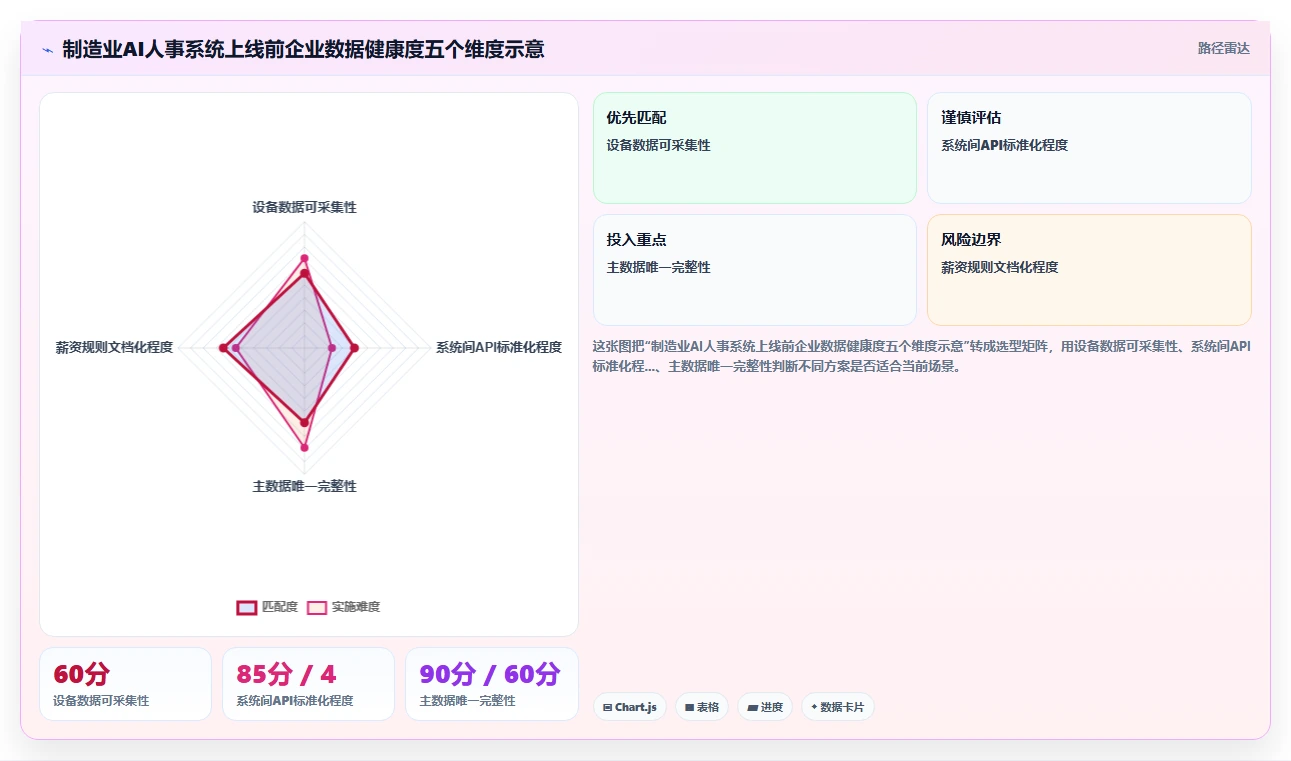Image resolution: width=1291 pixels, height=761 pixels.
Task: Click the dark red 匹配度 point on the bottom axis
Action: [x=305, y=421]
